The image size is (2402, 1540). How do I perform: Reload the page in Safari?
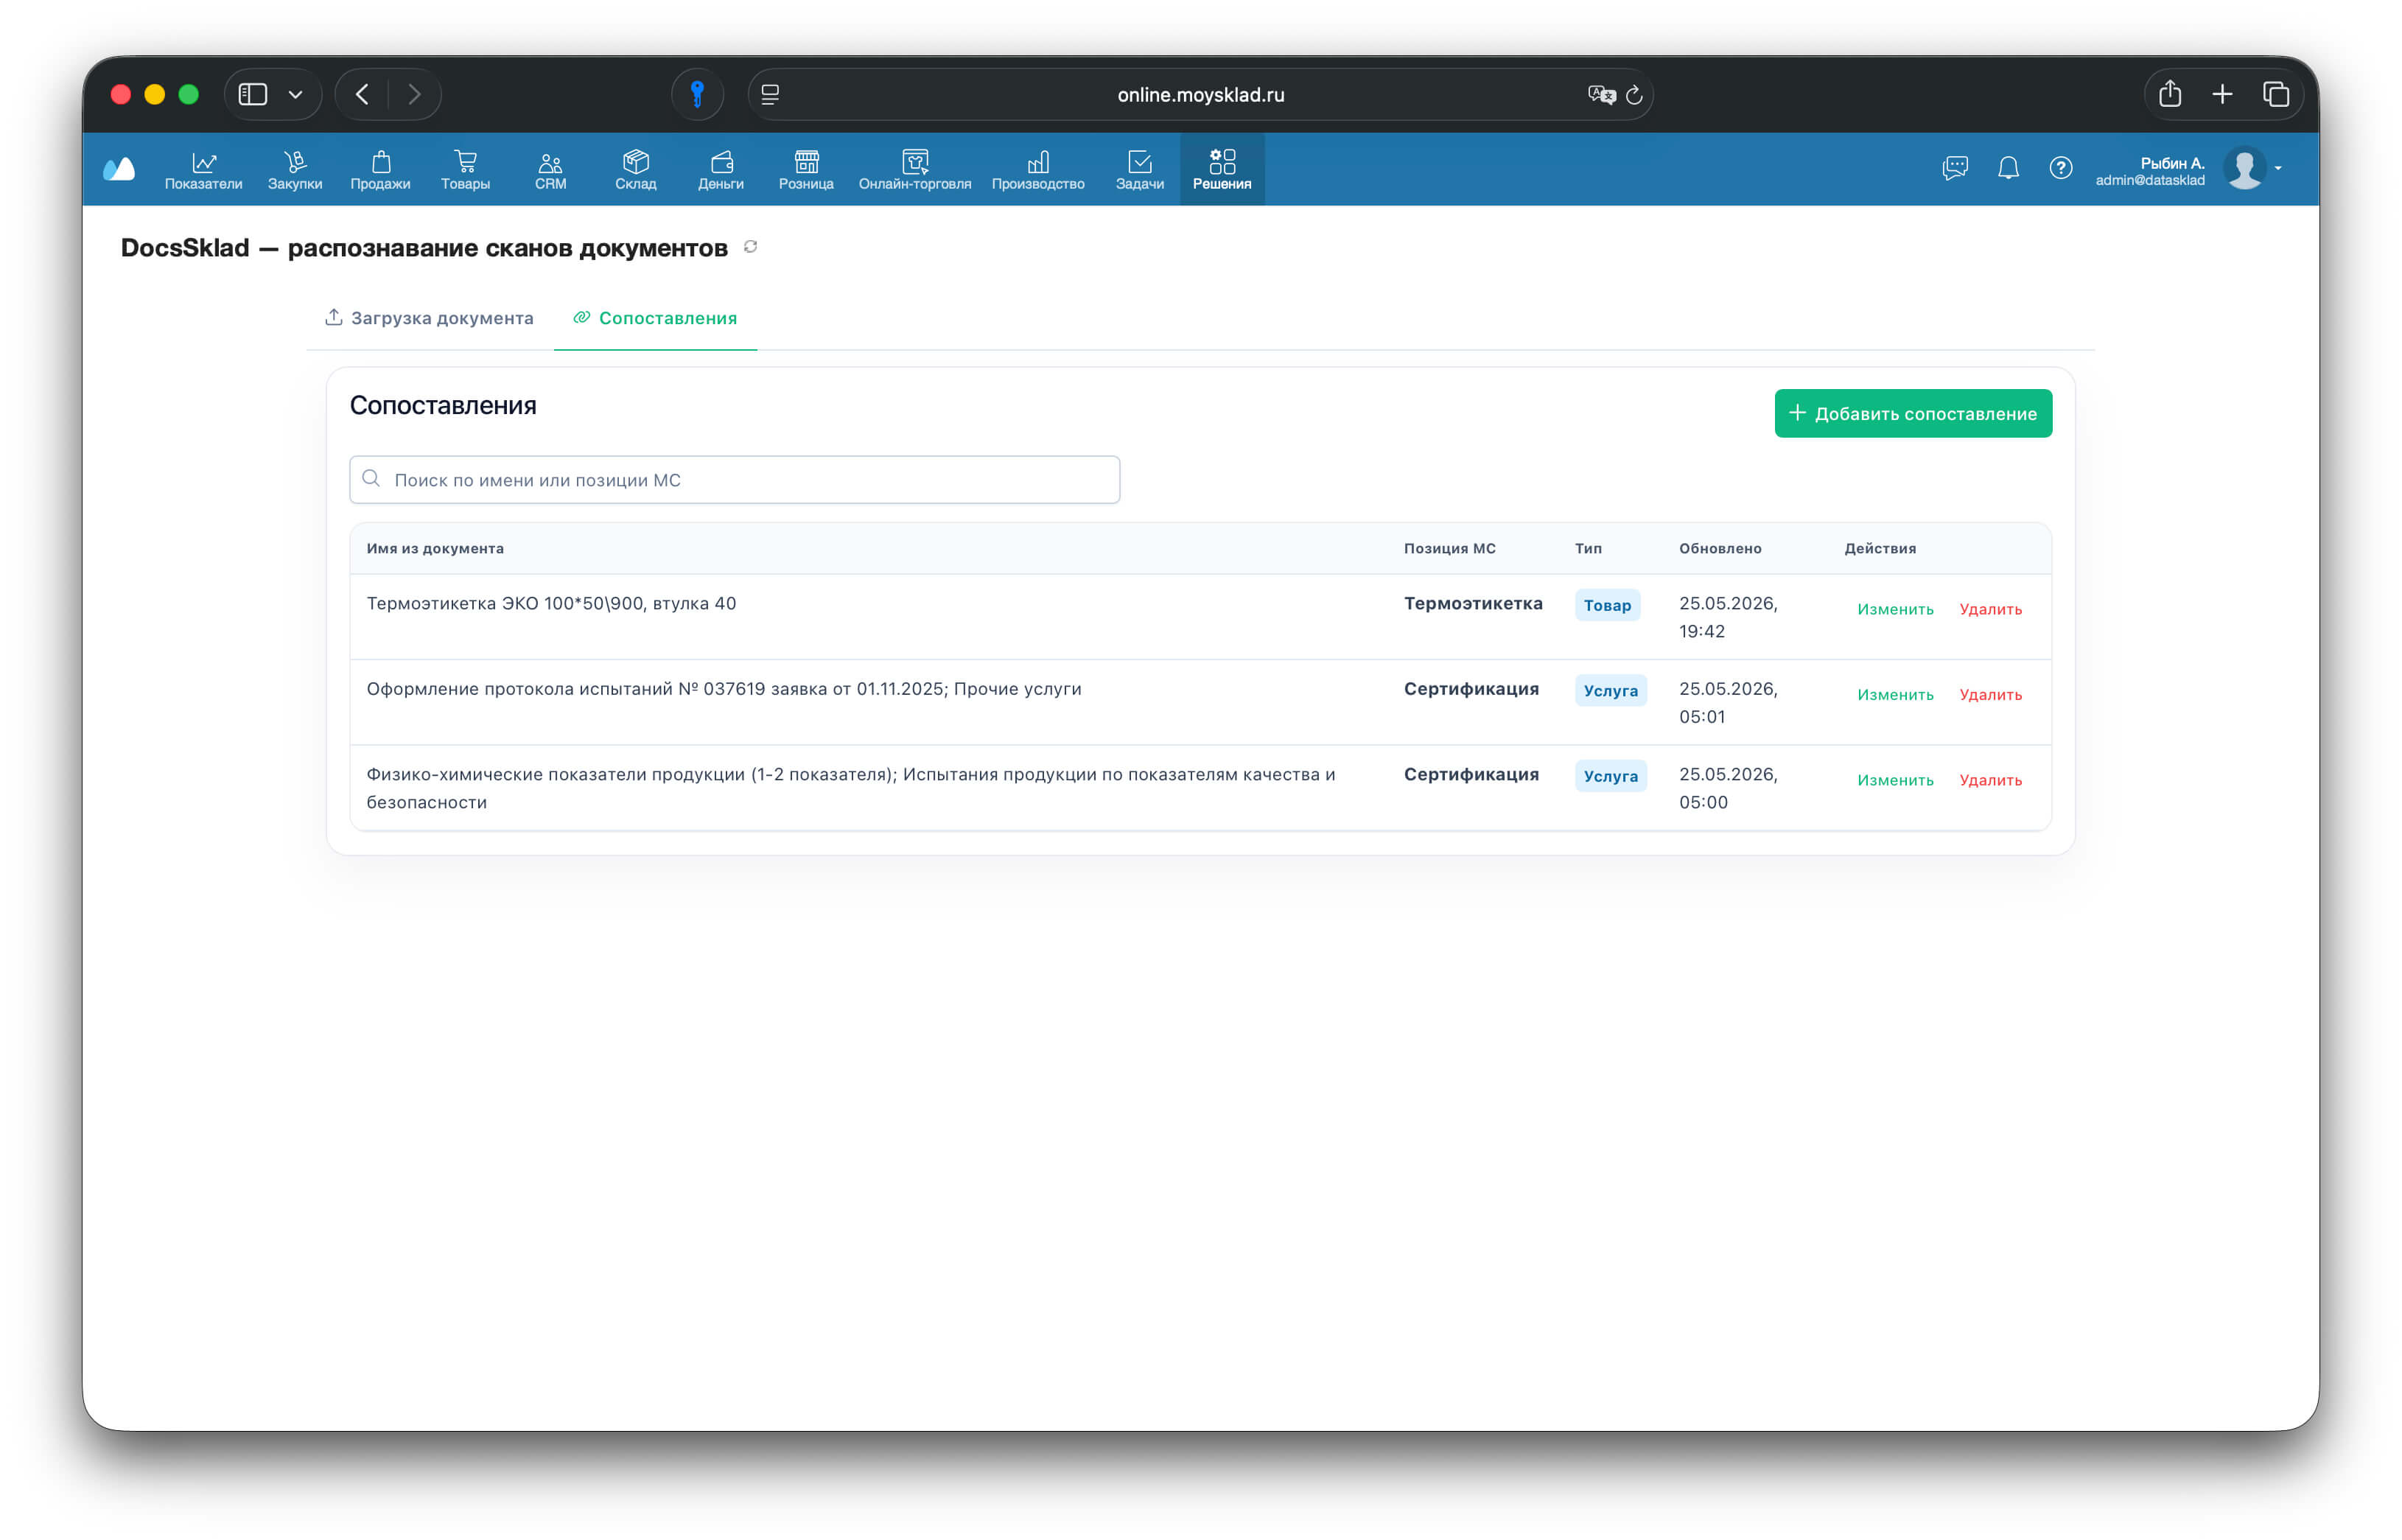tap(1634, 94)
